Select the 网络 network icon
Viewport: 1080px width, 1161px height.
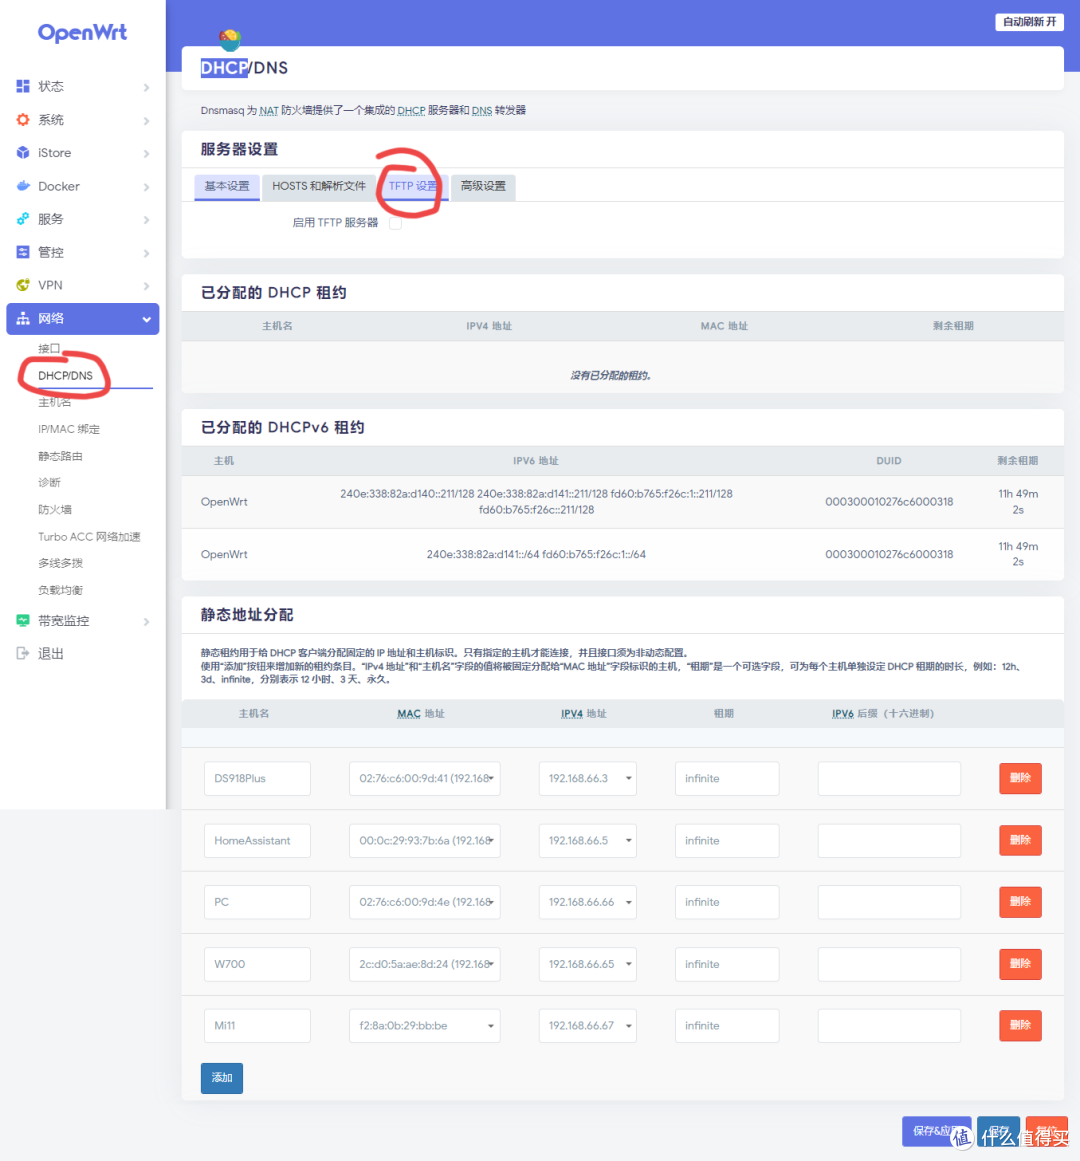pyautogui.click(x=22, y=318)
